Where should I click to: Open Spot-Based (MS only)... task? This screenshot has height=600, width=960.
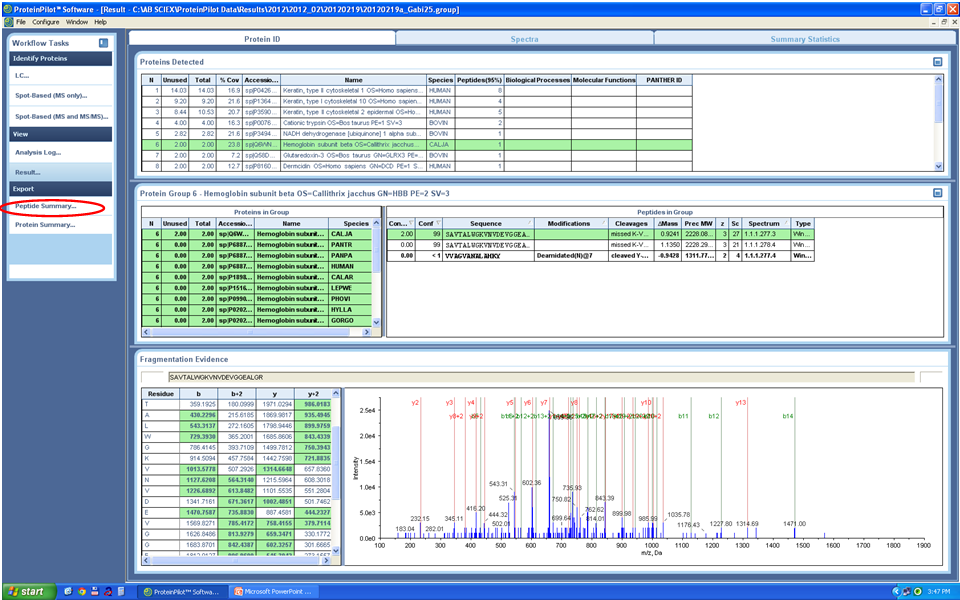(61, 96)
